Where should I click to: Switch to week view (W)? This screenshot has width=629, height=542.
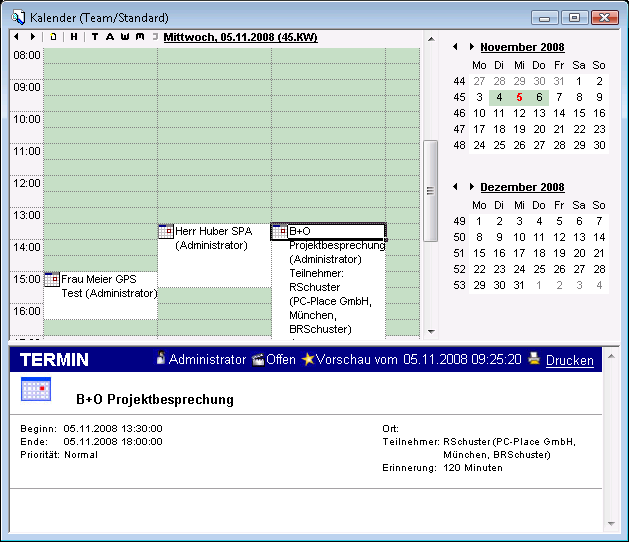click(125, 37)
